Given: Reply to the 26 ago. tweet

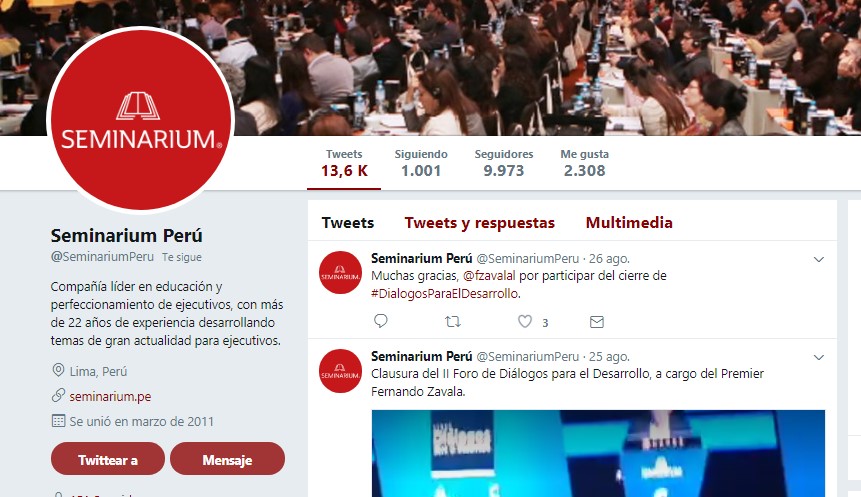Looking at the screenshot, I should click(x=381, y=321).
